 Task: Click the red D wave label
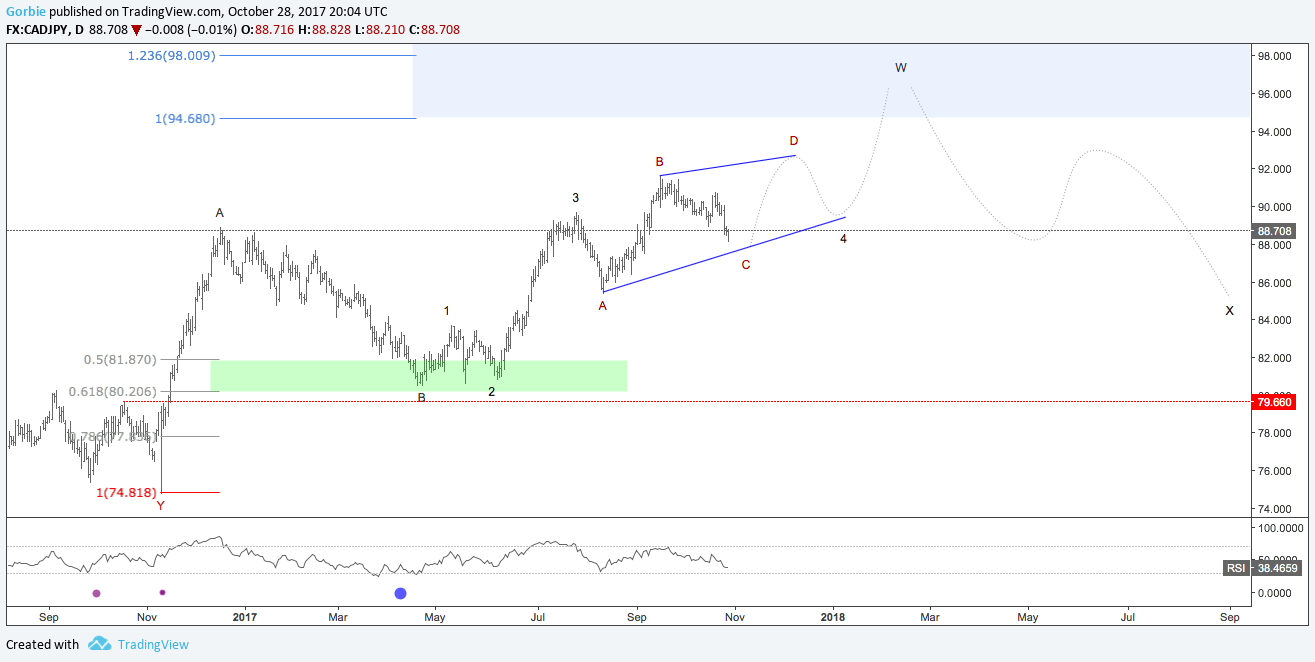[x=794, y=141]
